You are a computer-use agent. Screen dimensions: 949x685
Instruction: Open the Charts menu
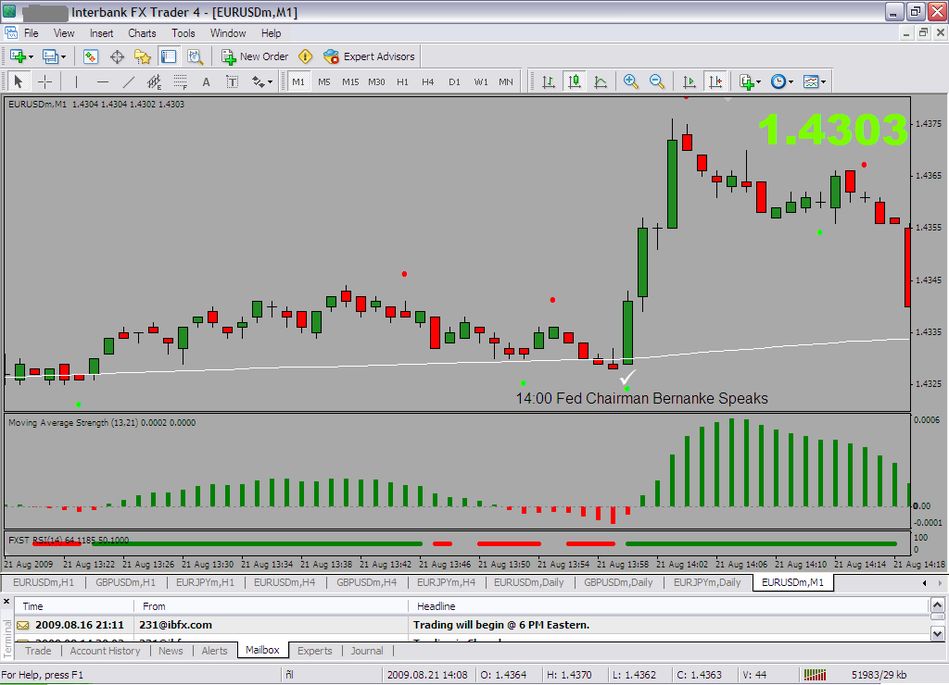141,33
